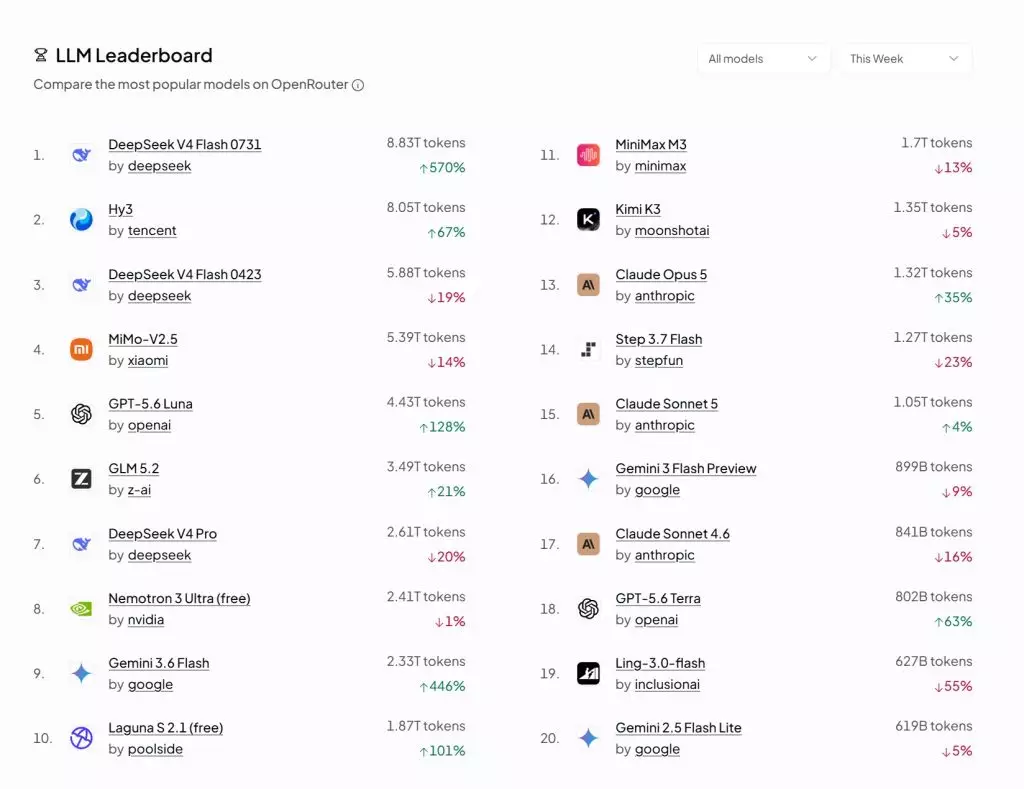Image resolution: width=1024 pixels, height=789 pixels.
Task: Visit the stepfun provider link
Action: [x=659, y=361]
